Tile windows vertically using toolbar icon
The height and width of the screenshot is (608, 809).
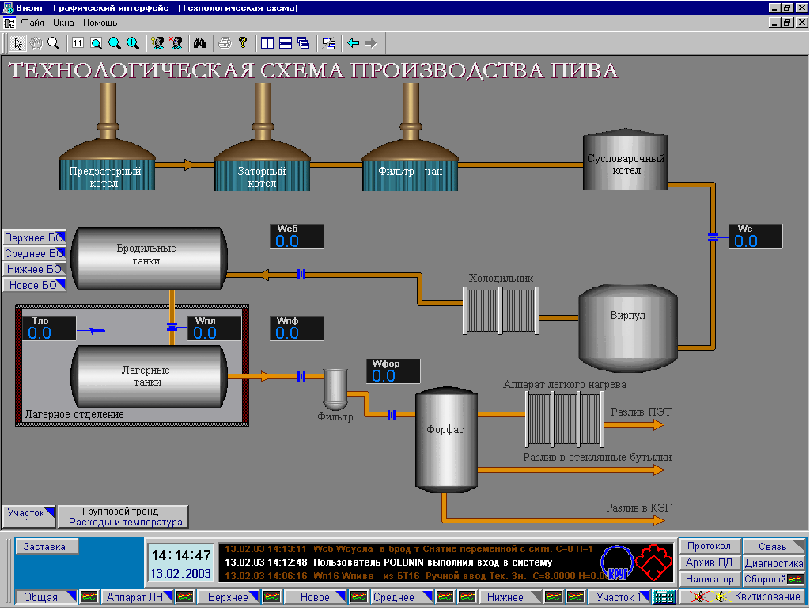pyautogui.click(x=267, y=43)
